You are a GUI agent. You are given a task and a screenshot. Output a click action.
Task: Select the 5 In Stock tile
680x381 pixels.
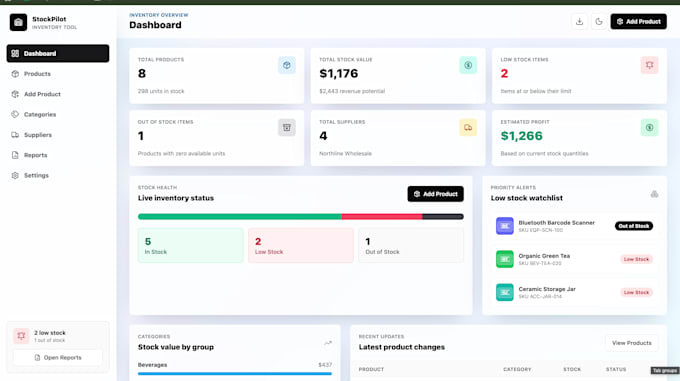[191, 245]
